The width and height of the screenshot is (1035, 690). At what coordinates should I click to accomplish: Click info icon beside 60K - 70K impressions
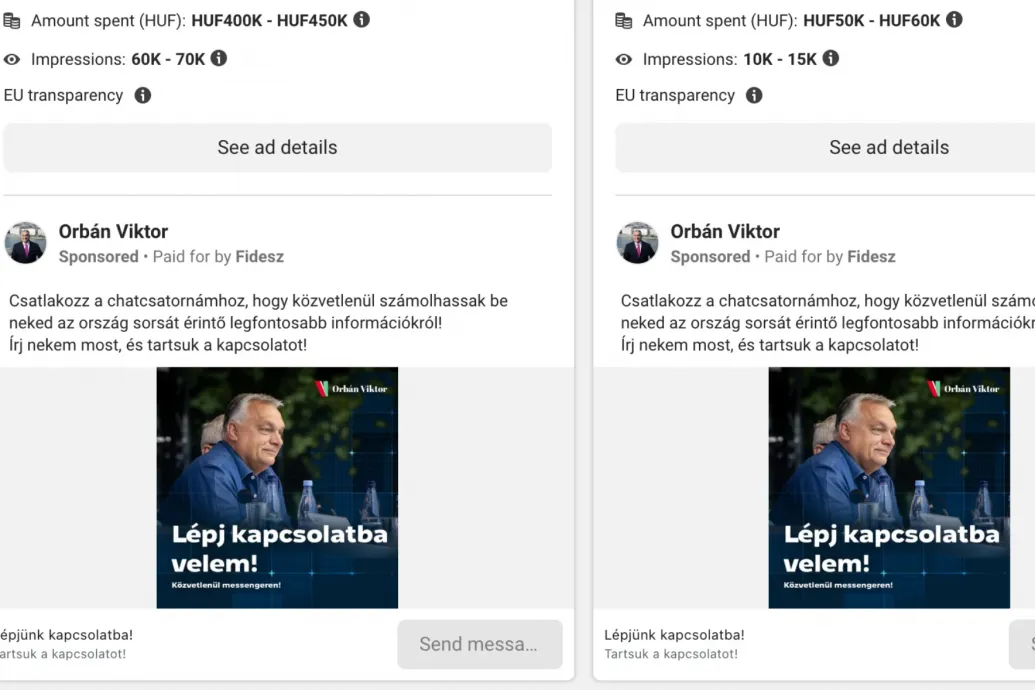(x=218, y=59)
